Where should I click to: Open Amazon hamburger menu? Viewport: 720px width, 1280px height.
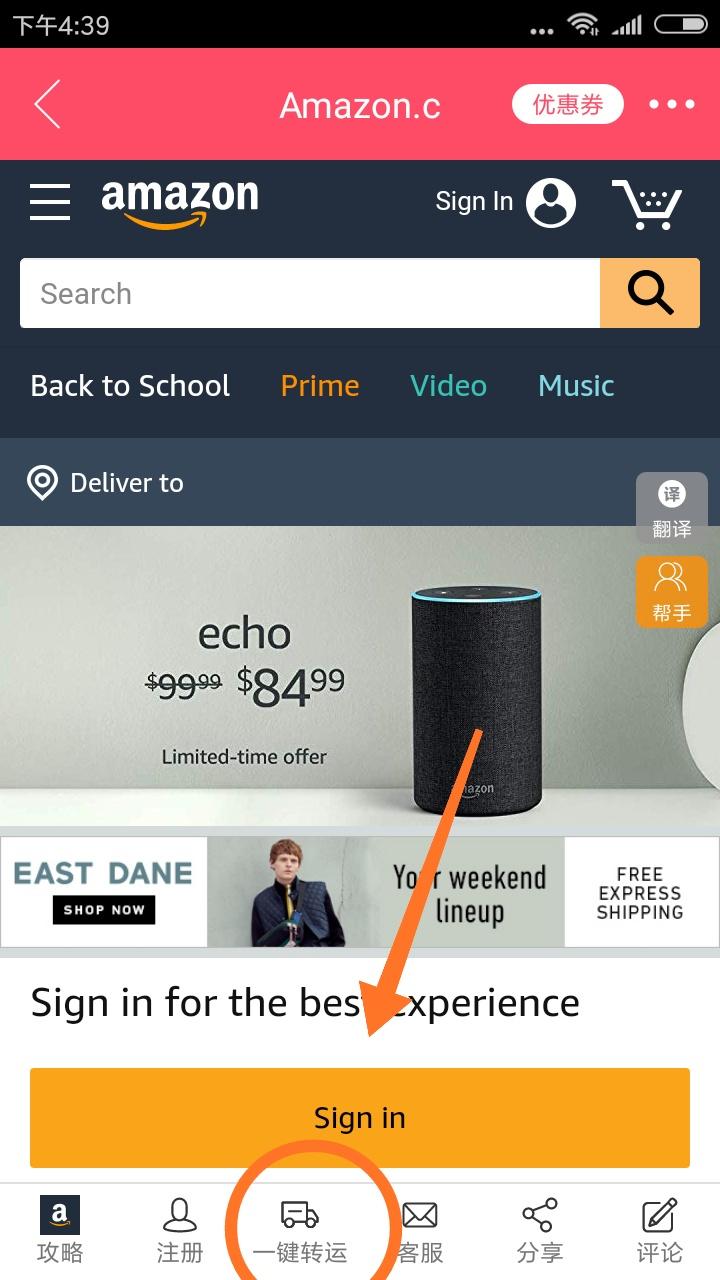coord(50,202)
